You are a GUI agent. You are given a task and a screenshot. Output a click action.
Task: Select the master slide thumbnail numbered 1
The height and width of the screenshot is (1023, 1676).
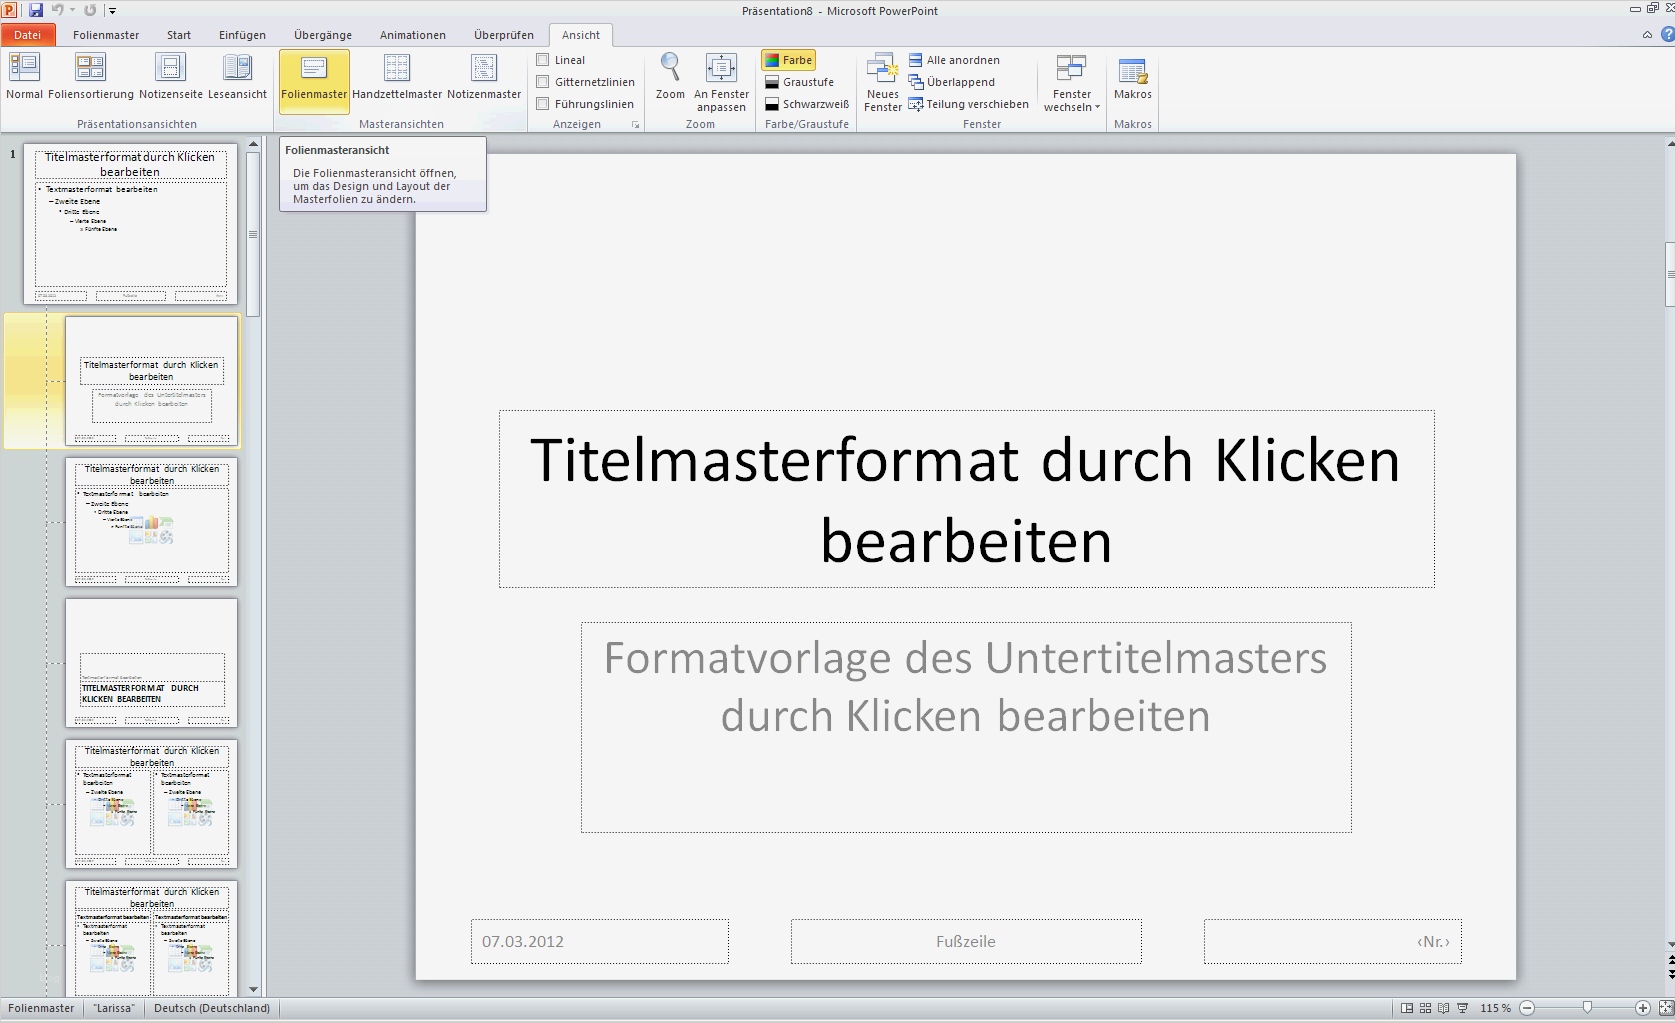point(130,224)
